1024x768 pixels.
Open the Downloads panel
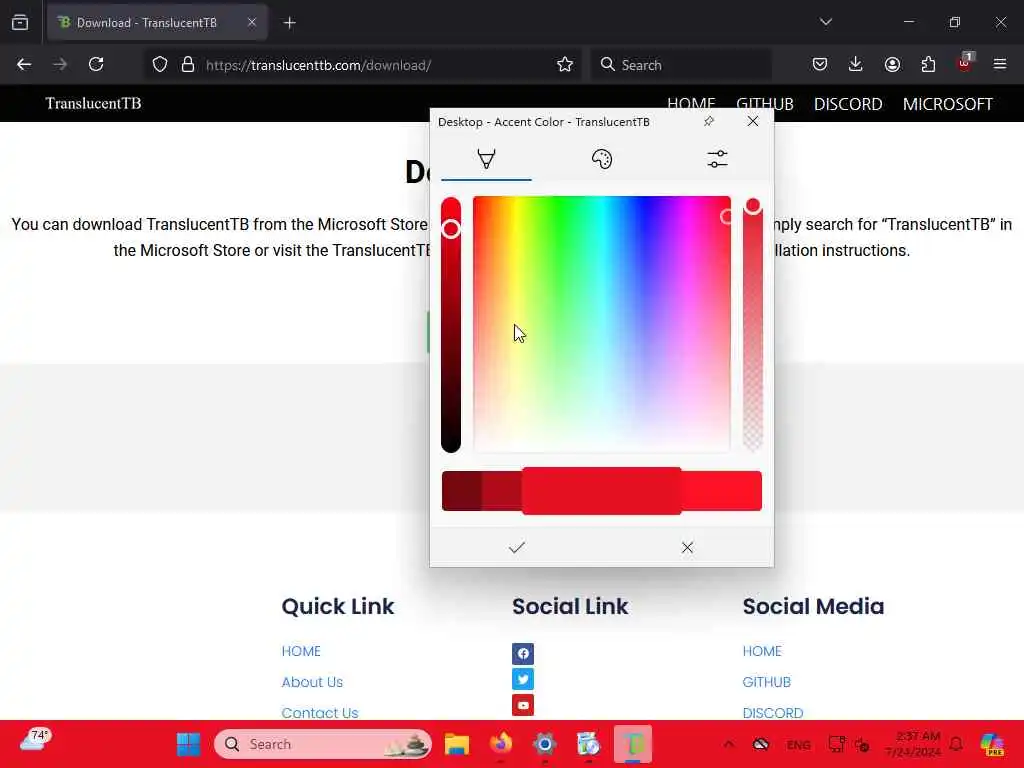coord(856,65)
